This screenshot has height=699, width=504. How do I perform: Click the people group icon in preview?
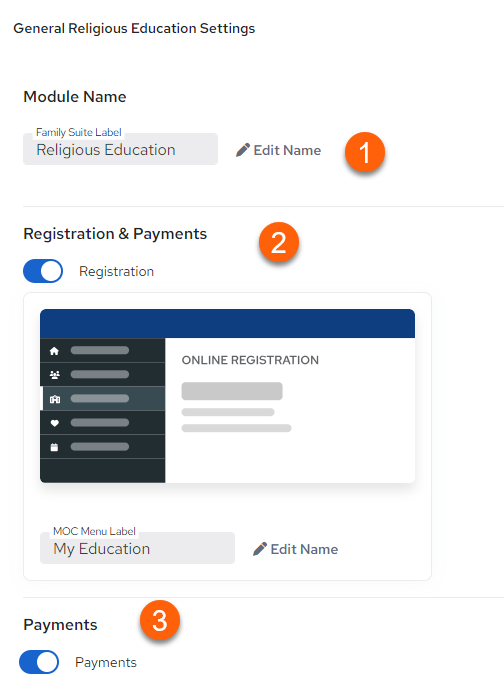pos(54,375)
